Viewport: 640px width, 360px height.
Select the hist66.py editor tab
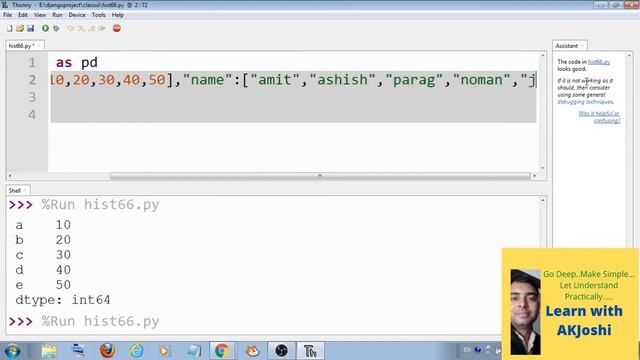(x=21, y=46)
